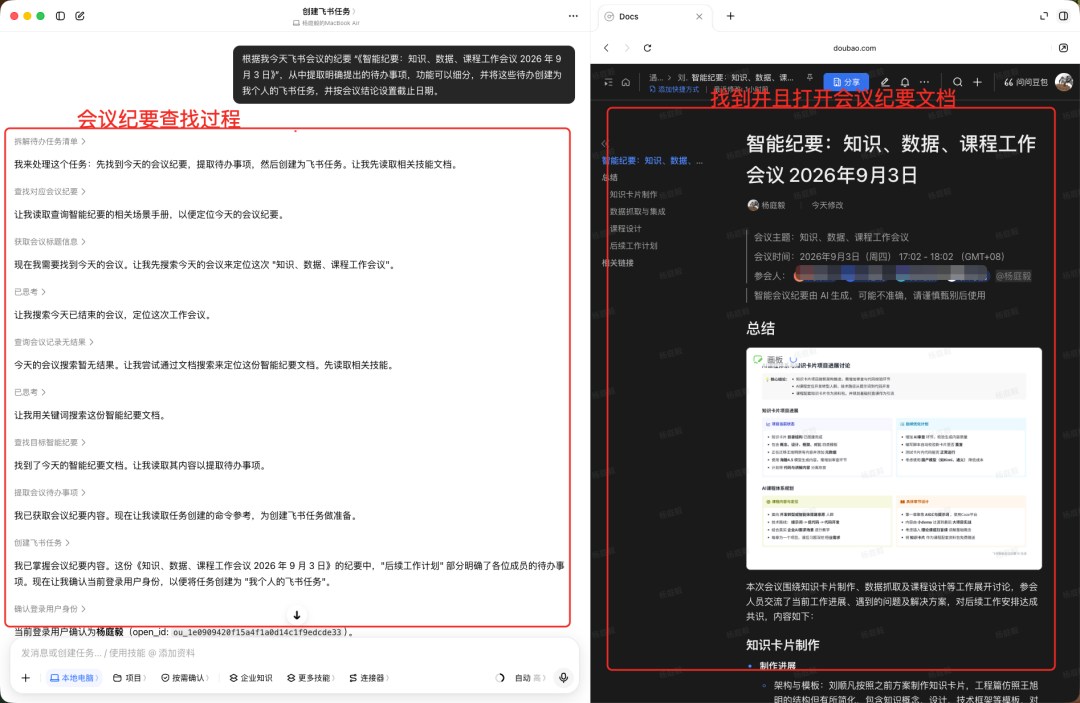1080x703 pixels.
Task: Expand 查找目标智能纪要 step
Action: 50,443
